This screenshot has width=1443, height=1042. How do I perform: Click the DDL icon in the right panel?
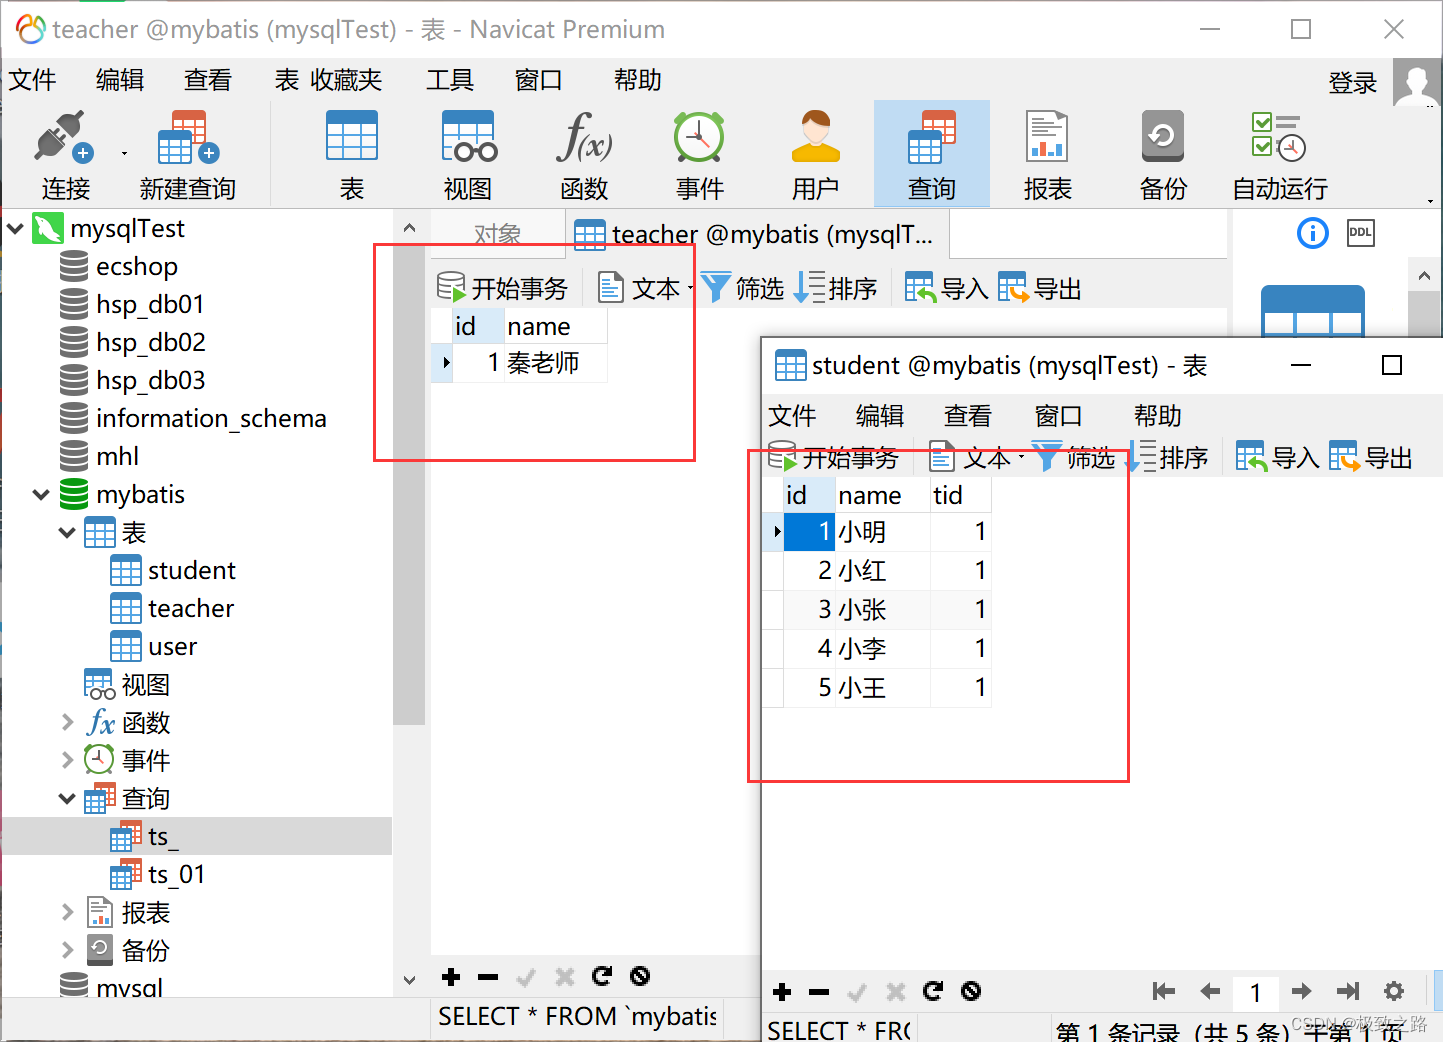click(1361, 233)
